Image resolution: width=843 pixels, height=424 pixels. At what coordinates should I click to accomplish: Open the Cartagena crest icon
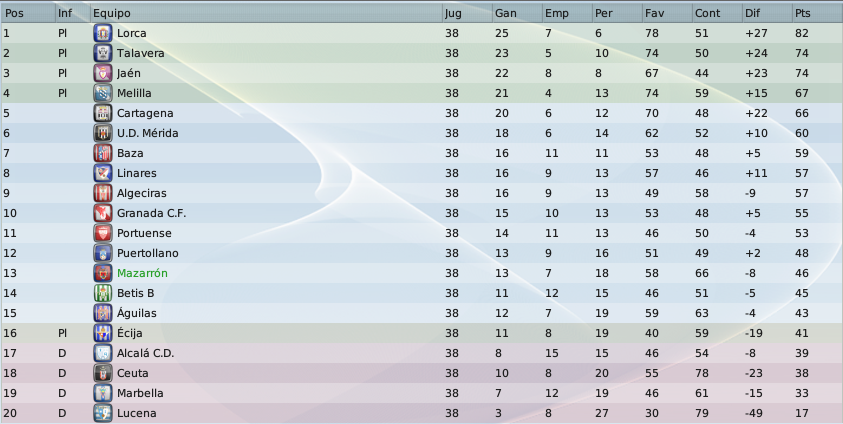[103, 113]
